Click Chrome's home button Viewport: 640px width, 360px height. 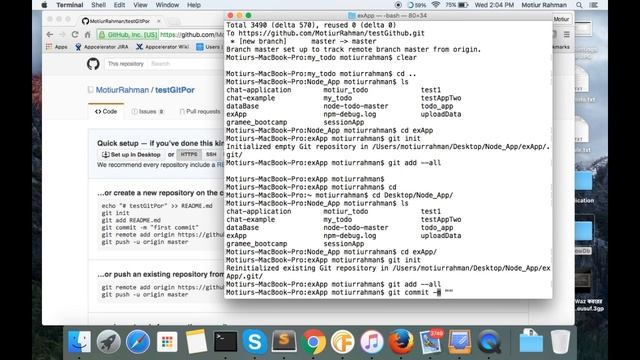coord(87,35)
